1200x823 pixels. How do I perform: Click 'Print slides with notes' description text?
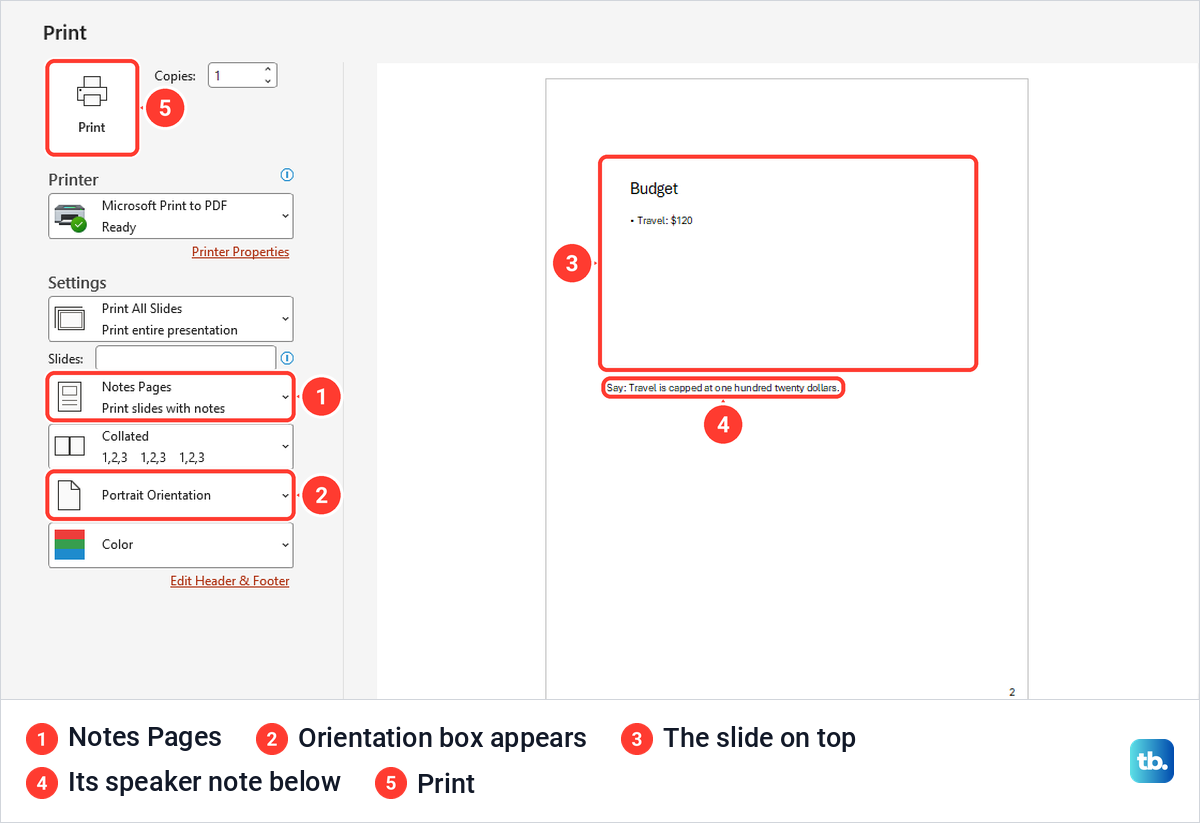[x=163, y=408]
